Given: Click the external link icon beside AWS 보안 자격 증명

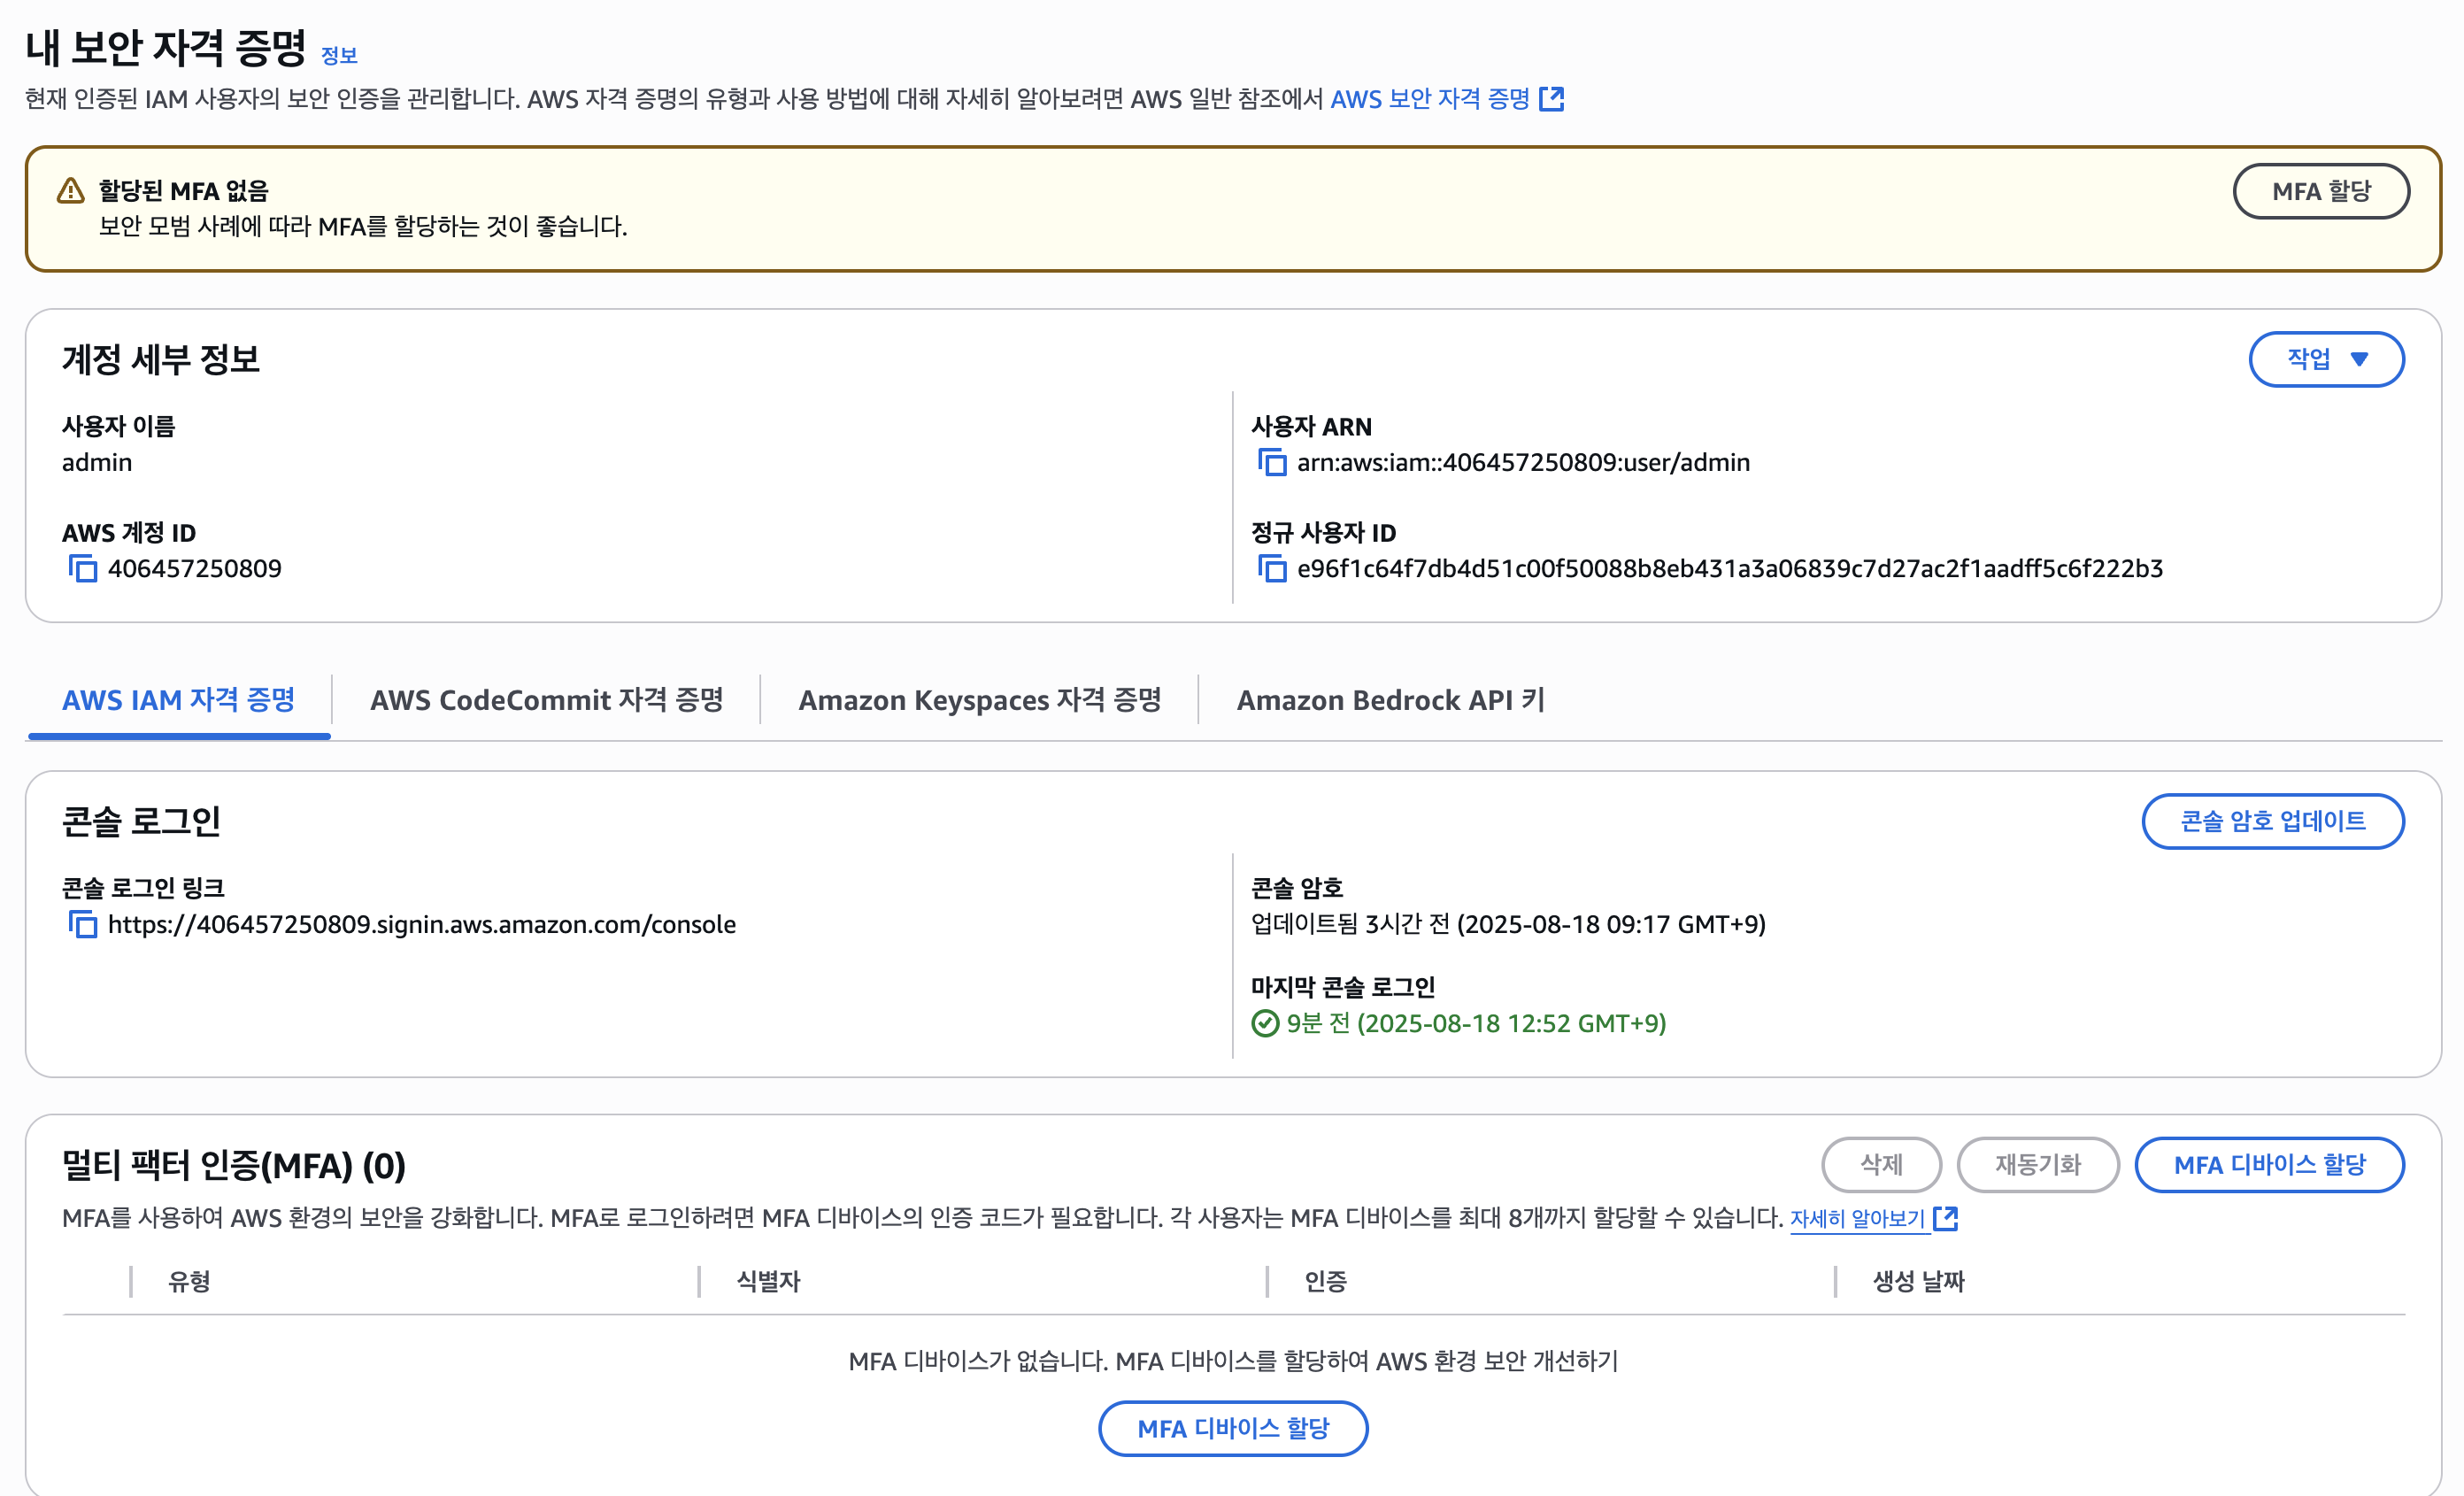Looking at the screenshot, I should click(1551, 99).
